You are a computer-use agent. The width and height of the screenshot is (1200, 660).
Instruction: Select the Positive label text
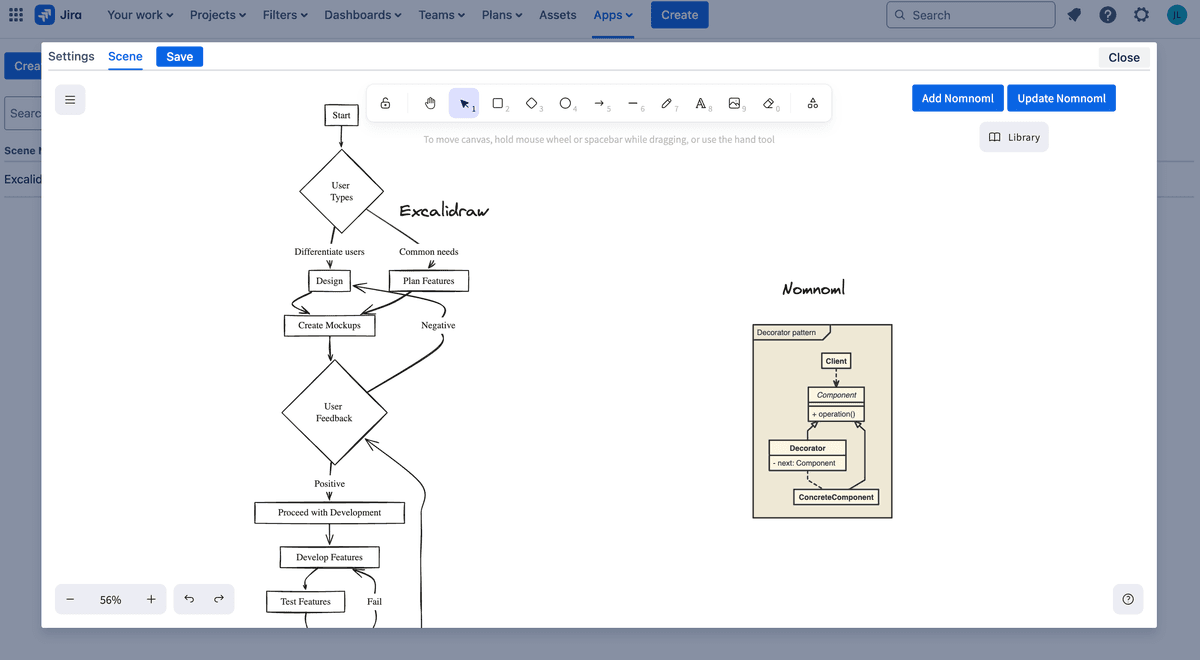pyautogui.click(x=329, y=484)
